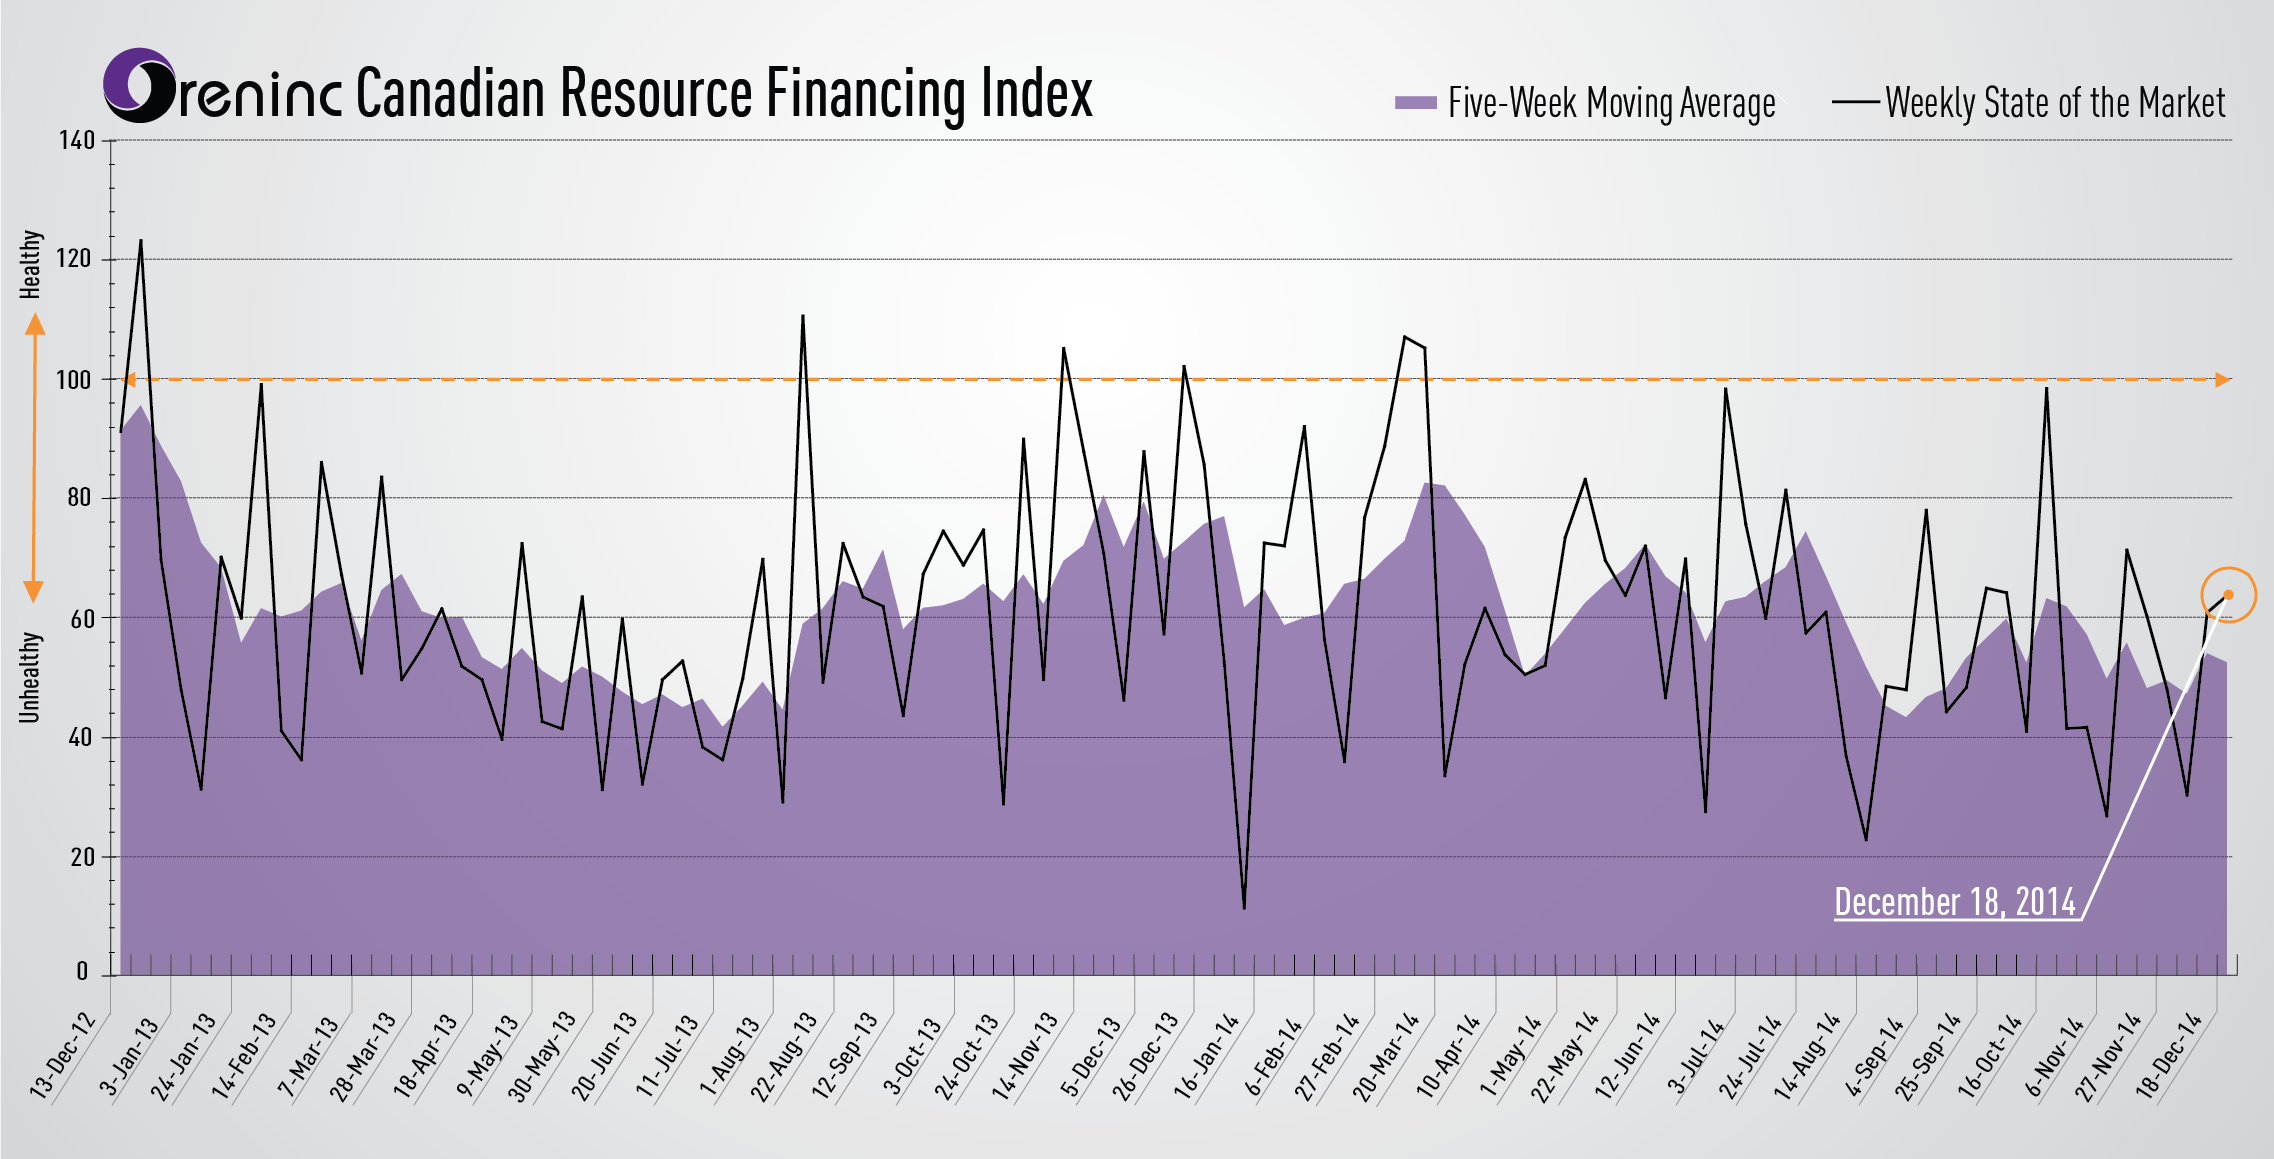Click the chart title 'Canadian Resource Financing Index'
The width and height of the screenshot is (2274, 1159).
click(724, 93)
